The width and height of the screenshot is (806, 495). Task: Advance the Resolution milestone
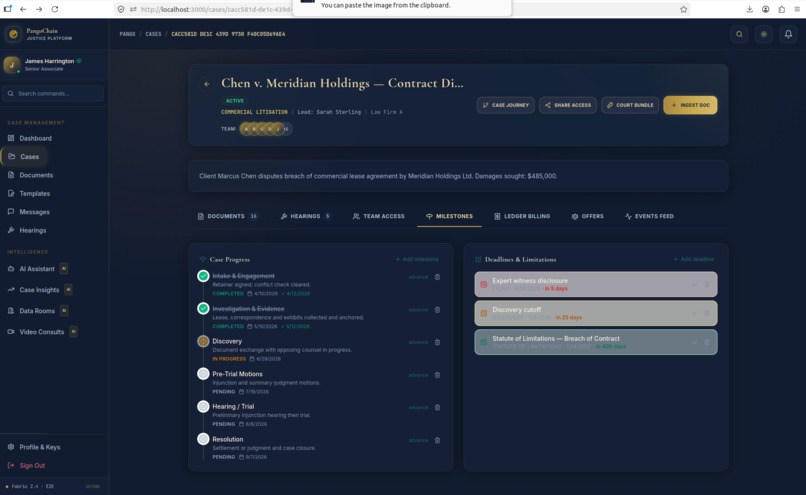(x=418, y=441)
